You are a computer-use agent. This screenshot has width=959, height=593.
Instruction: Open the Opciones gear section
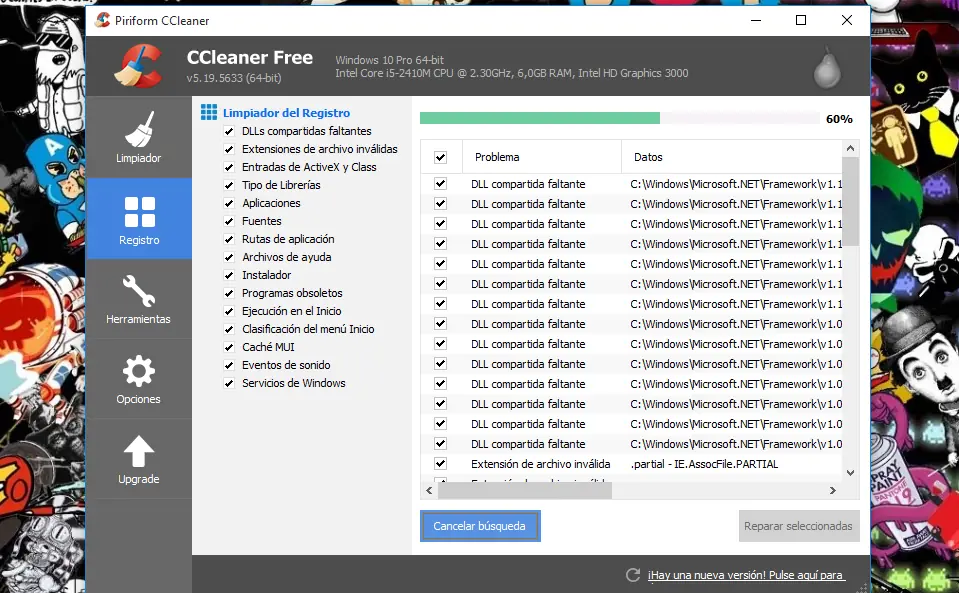(x=139, y=379)
